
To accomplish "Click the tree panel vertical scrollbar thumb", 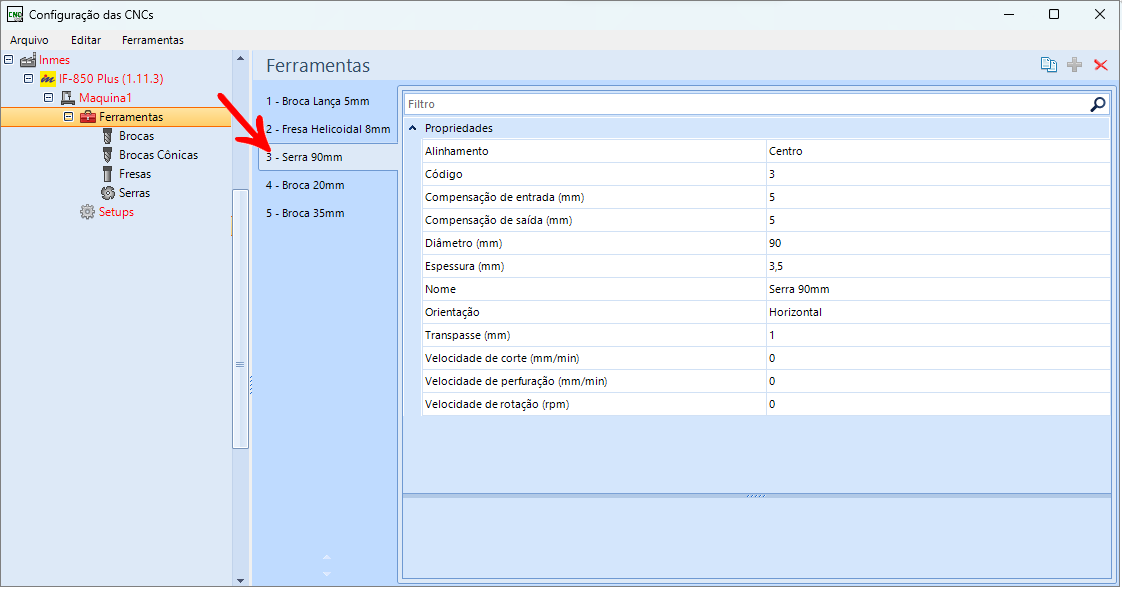I will pyautogui.click(x=240, y=319).
